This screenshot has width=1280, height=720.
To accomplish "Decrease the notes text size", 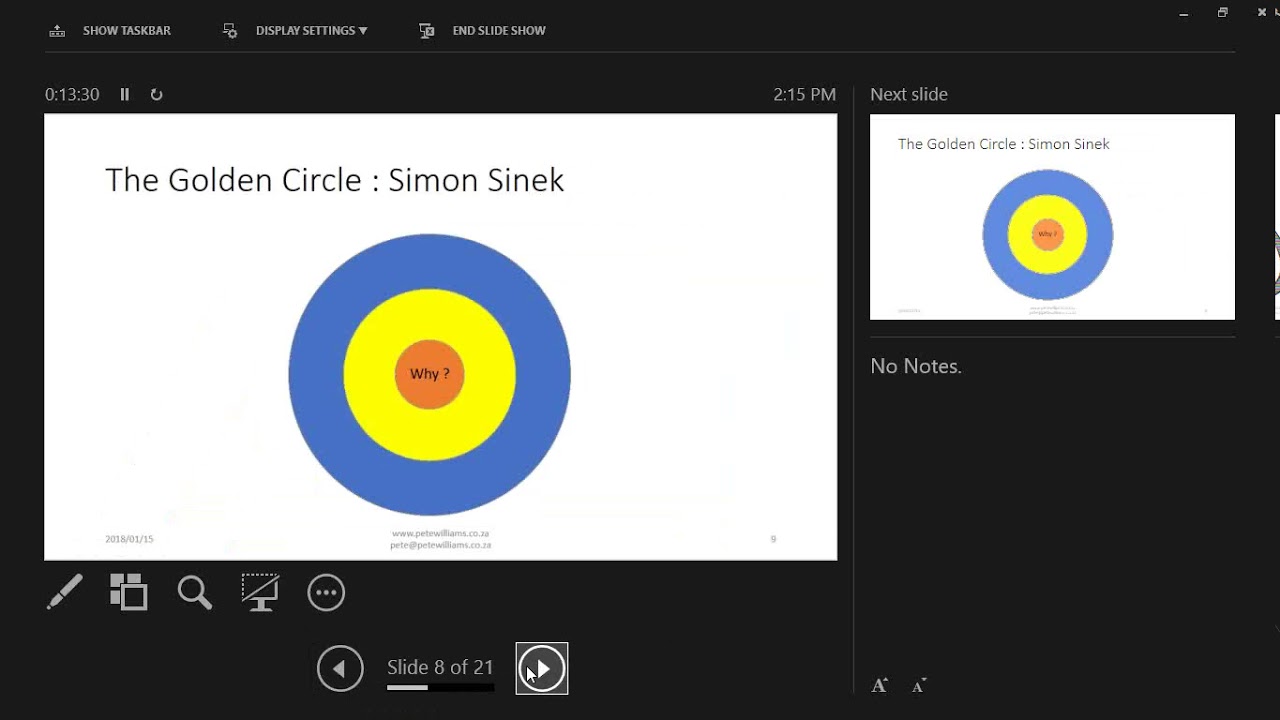I will 919,685.
